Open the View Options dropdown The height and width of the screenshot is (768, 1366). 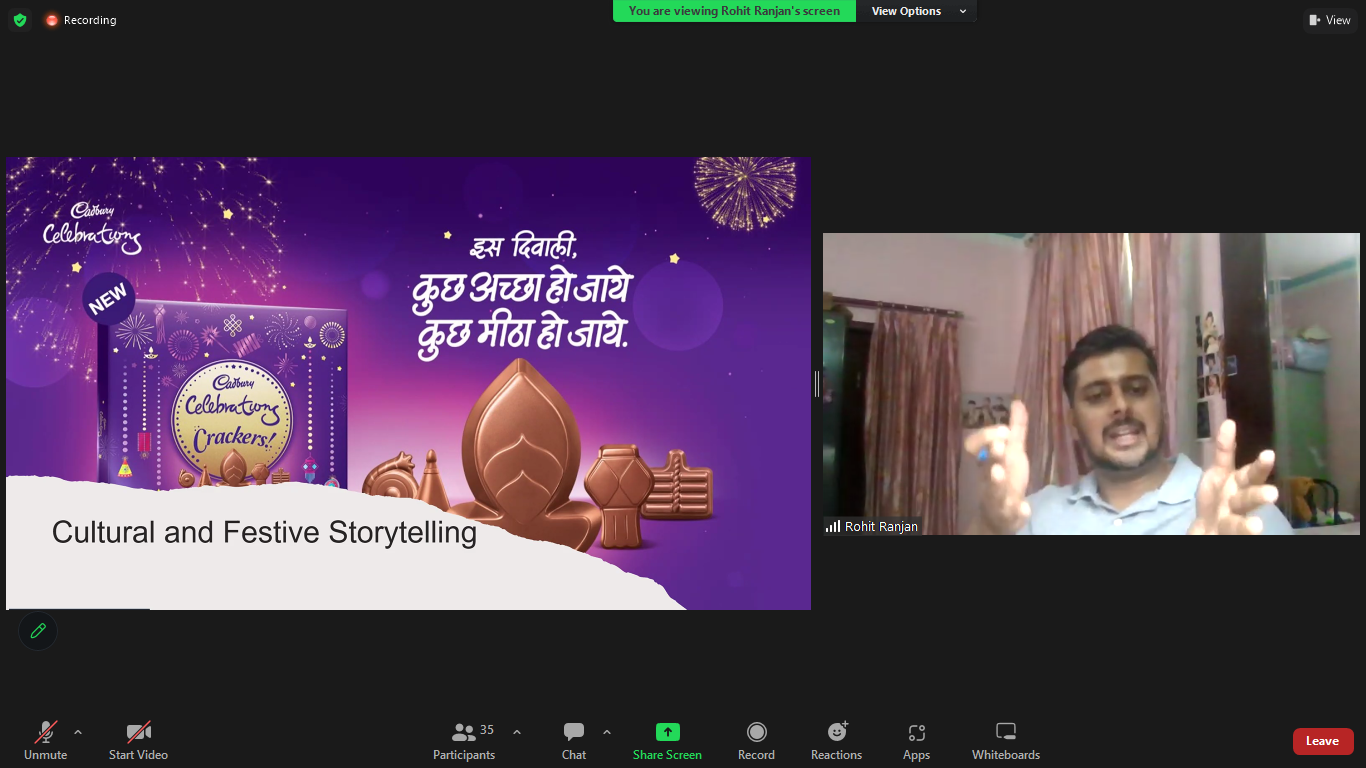point(919,11)
